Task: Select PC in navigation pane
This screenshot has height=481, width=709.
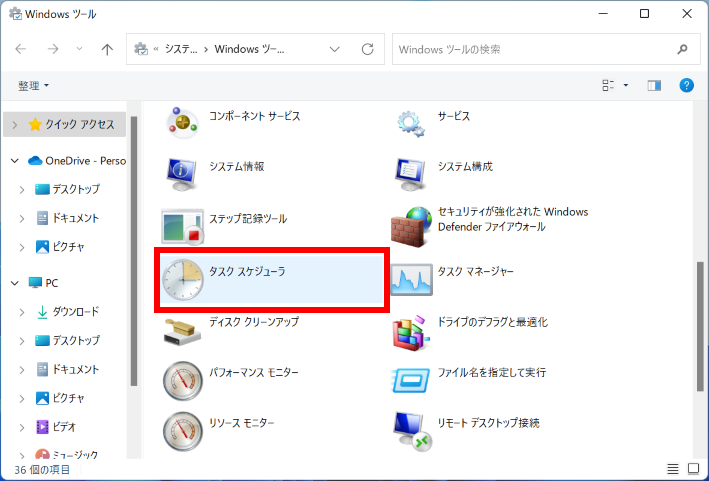Action: (x=43, y=283)
